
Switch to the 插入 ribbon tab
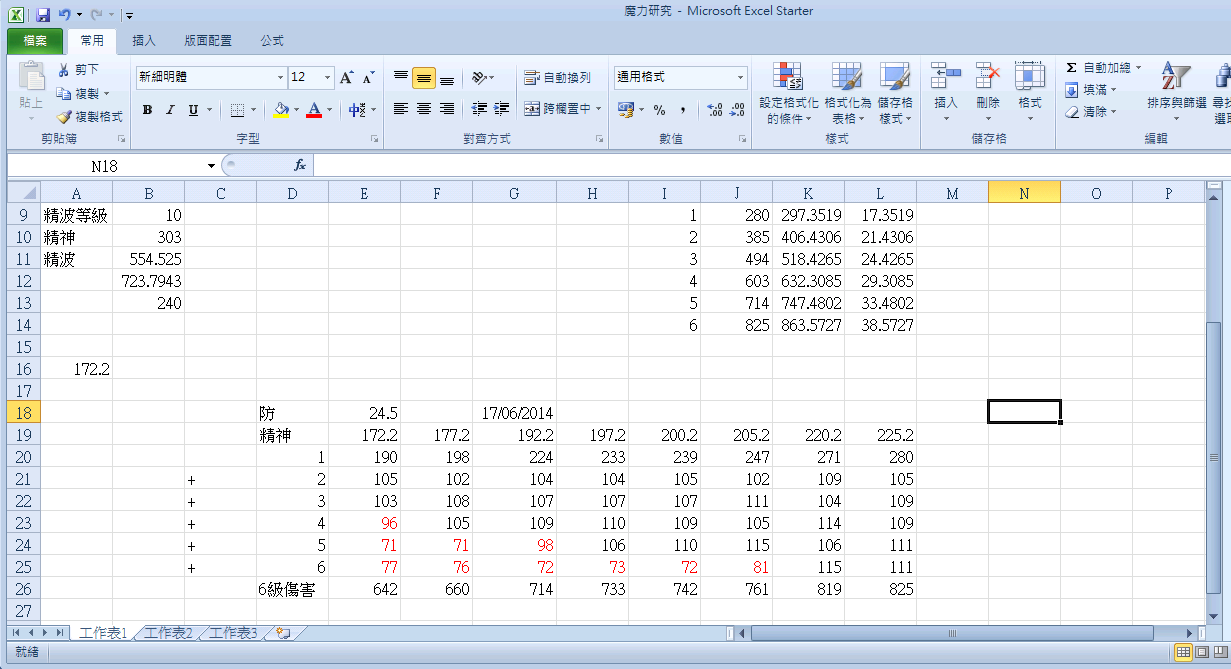pos(144,41)
